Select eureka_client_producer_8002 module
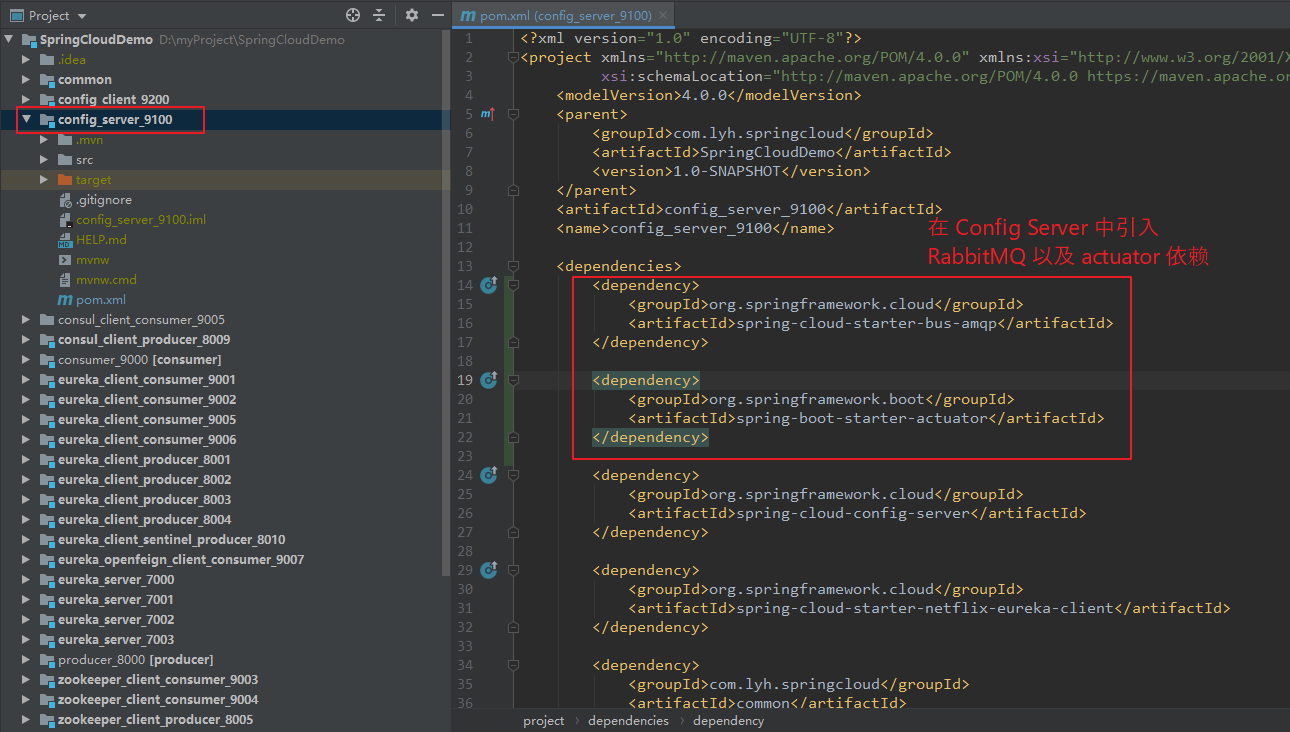This screenshot has height=732, width=1290. (x=144, y=480)
